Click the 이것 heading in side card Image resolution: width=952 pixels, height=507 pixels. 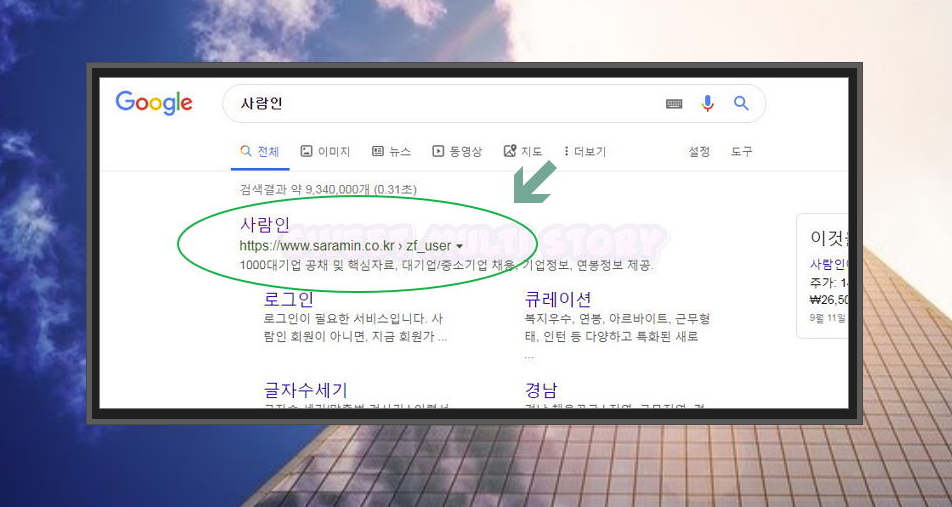point(828,237)
